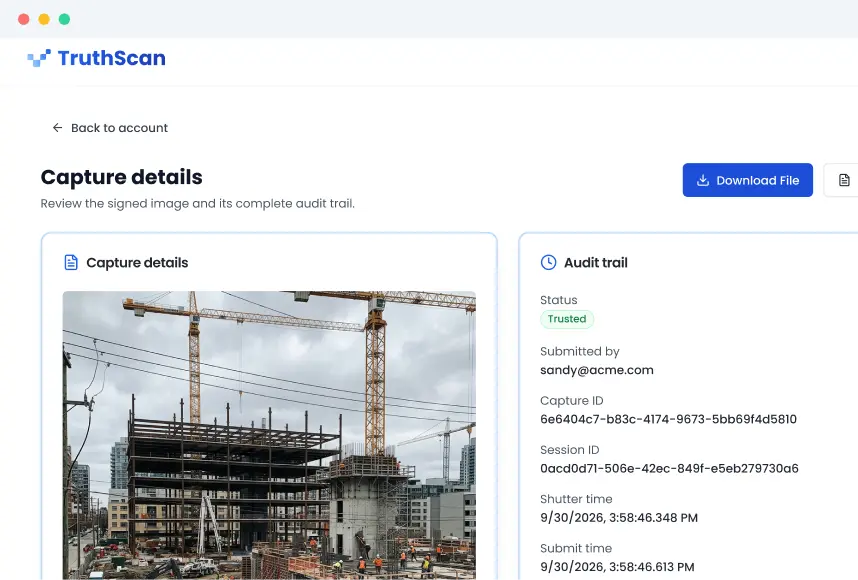The image size is (858, 580).
Task: Click the document icon button beside Download File
Action: 844,180
